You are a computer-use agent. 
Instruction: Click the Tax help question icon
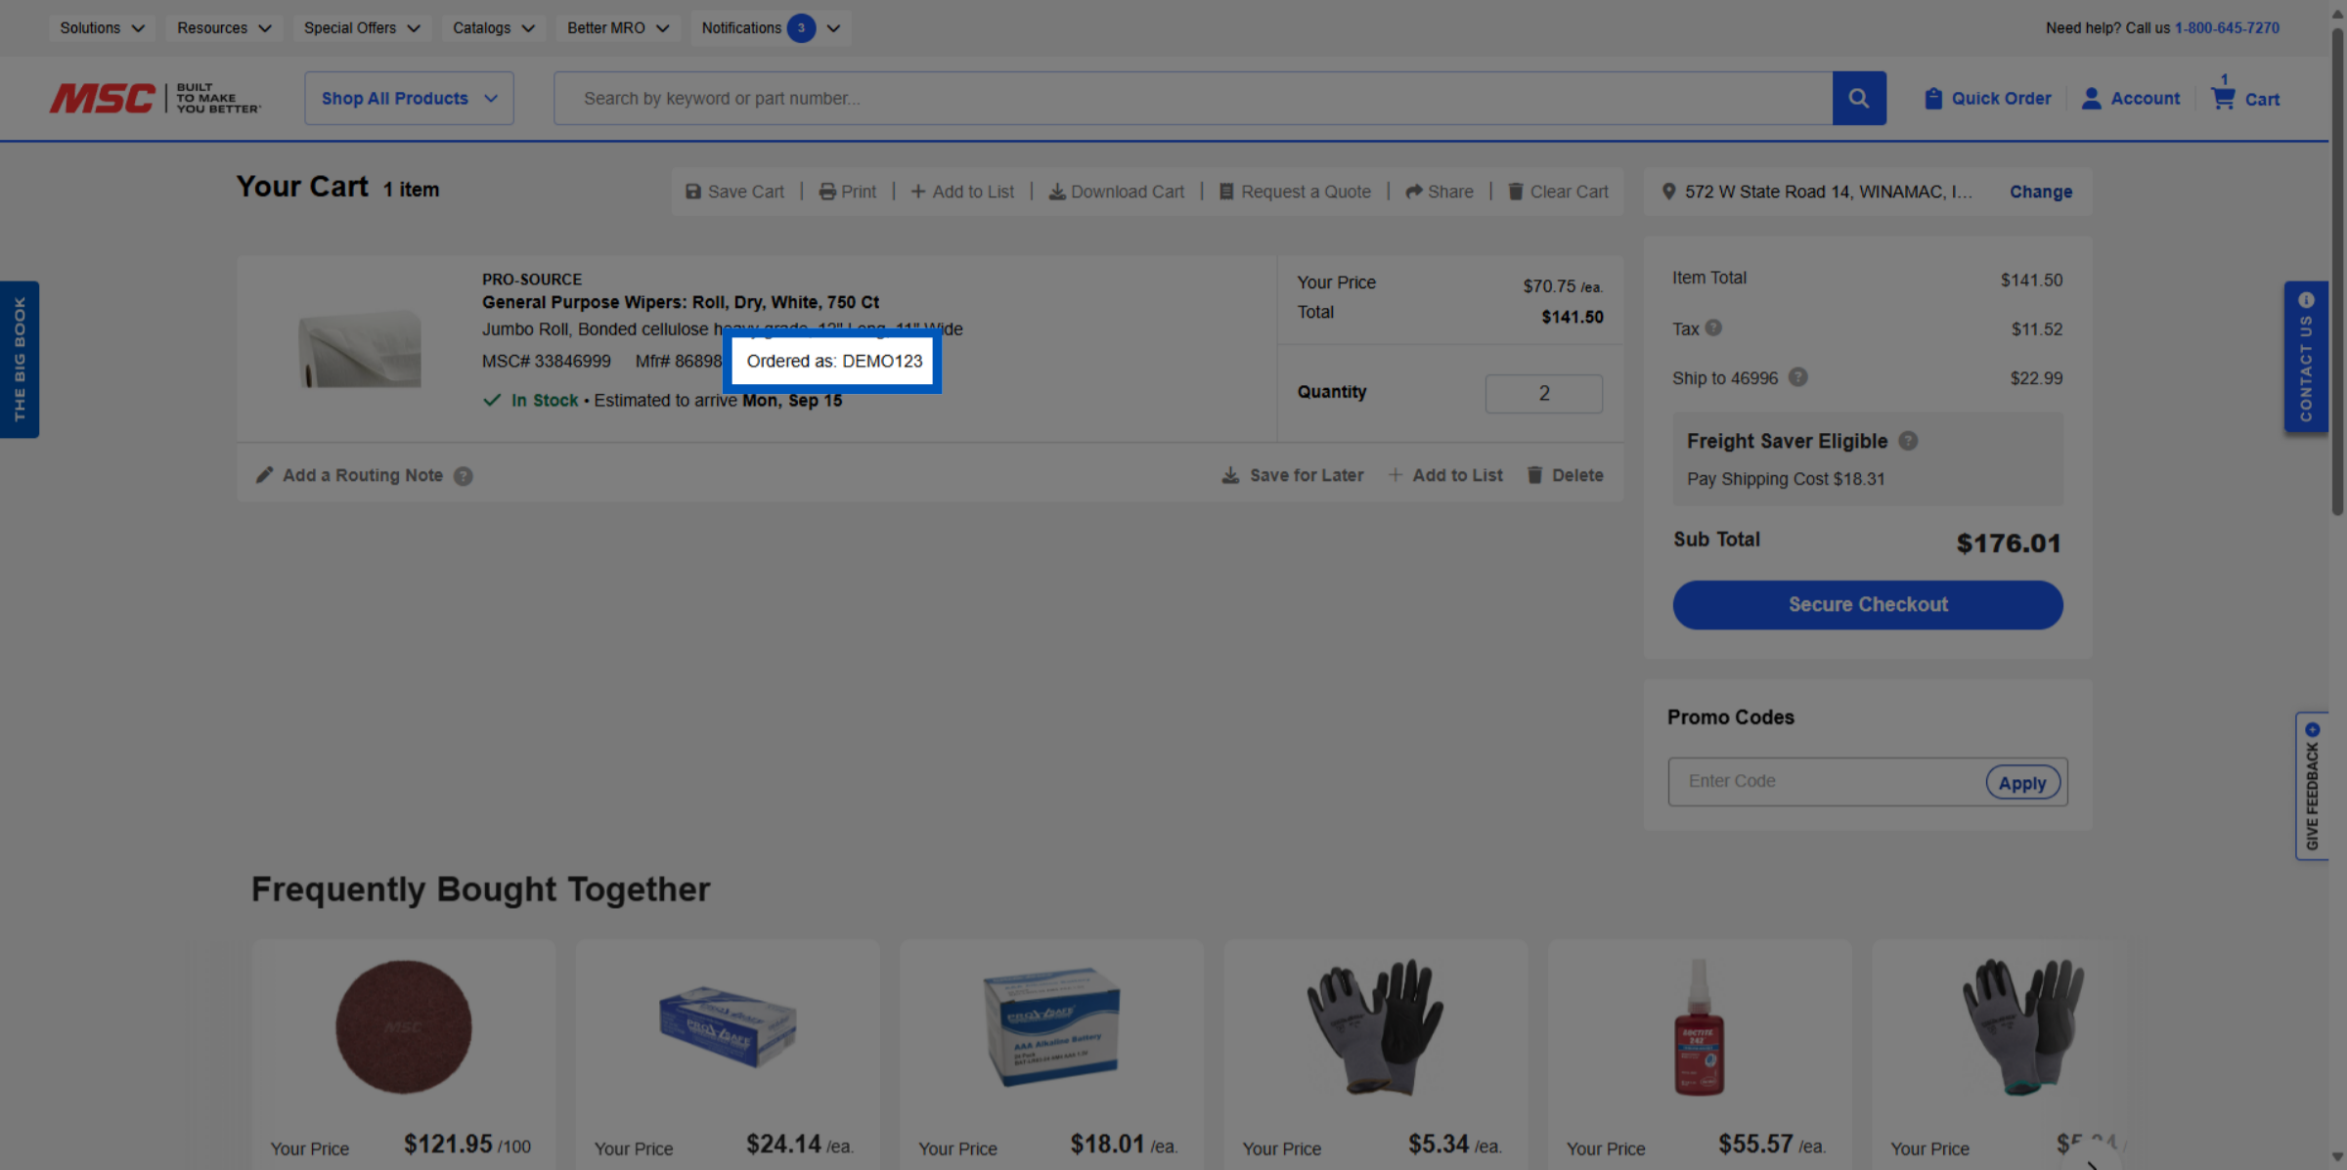(1713, 328)
